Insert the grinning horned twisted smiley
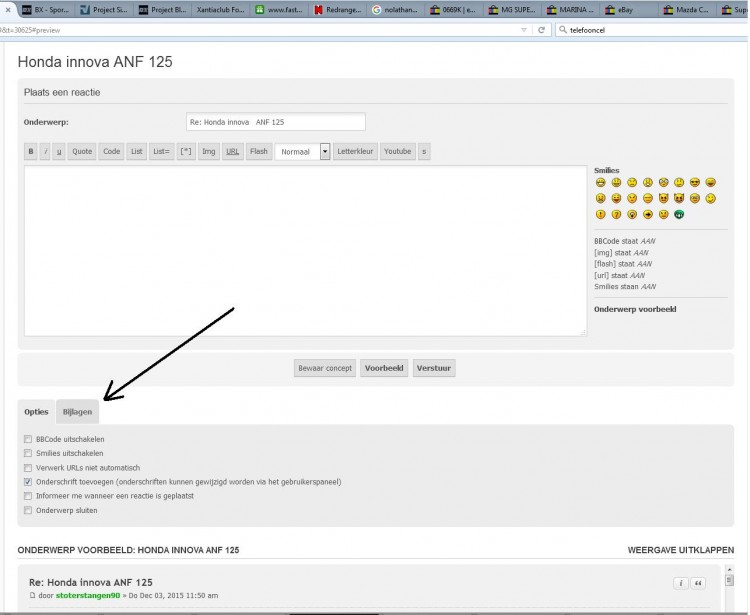Image resolution: width=750 pixels, height=615 pixels. (679, 198)
